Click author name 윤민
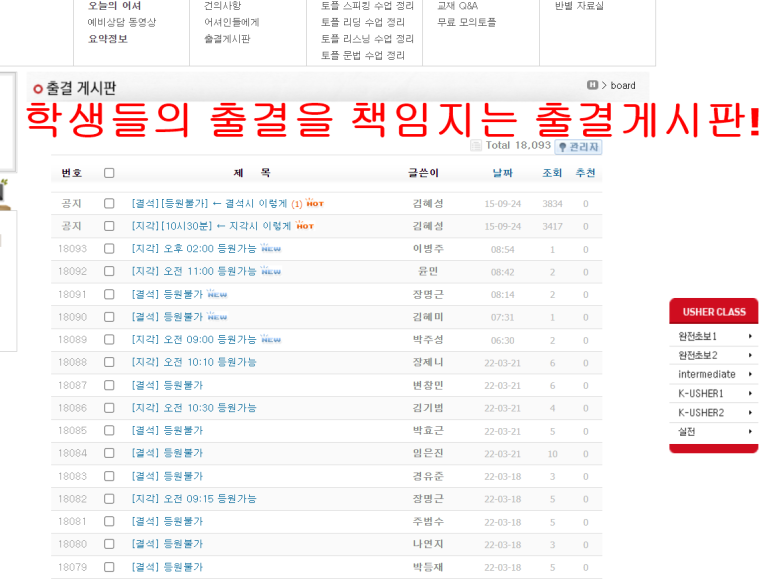Image resolution: width=773 pixels, height=584 pixels. click(x=428, y=272)
